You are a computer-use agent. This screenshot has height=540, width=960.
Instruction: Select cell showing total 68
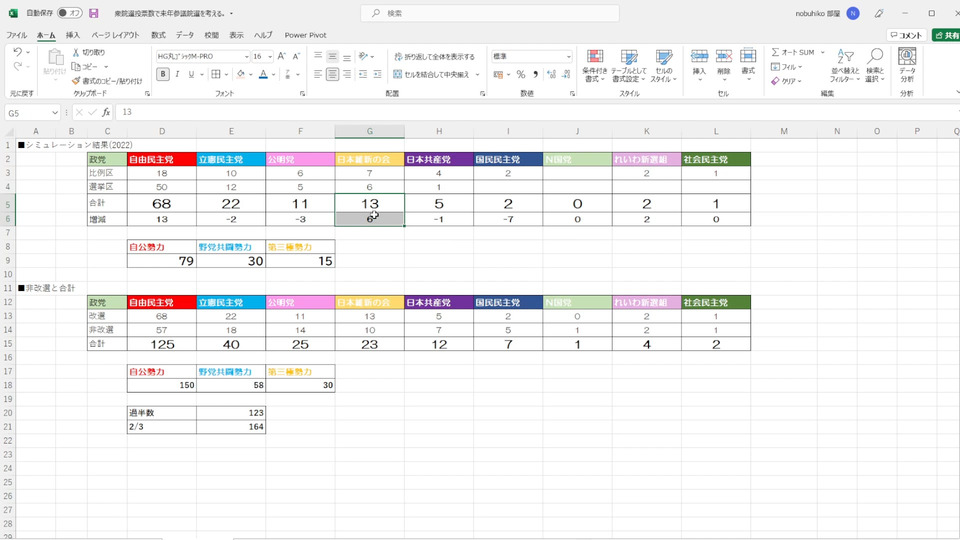pyautogui.click(x=162, y=203)
